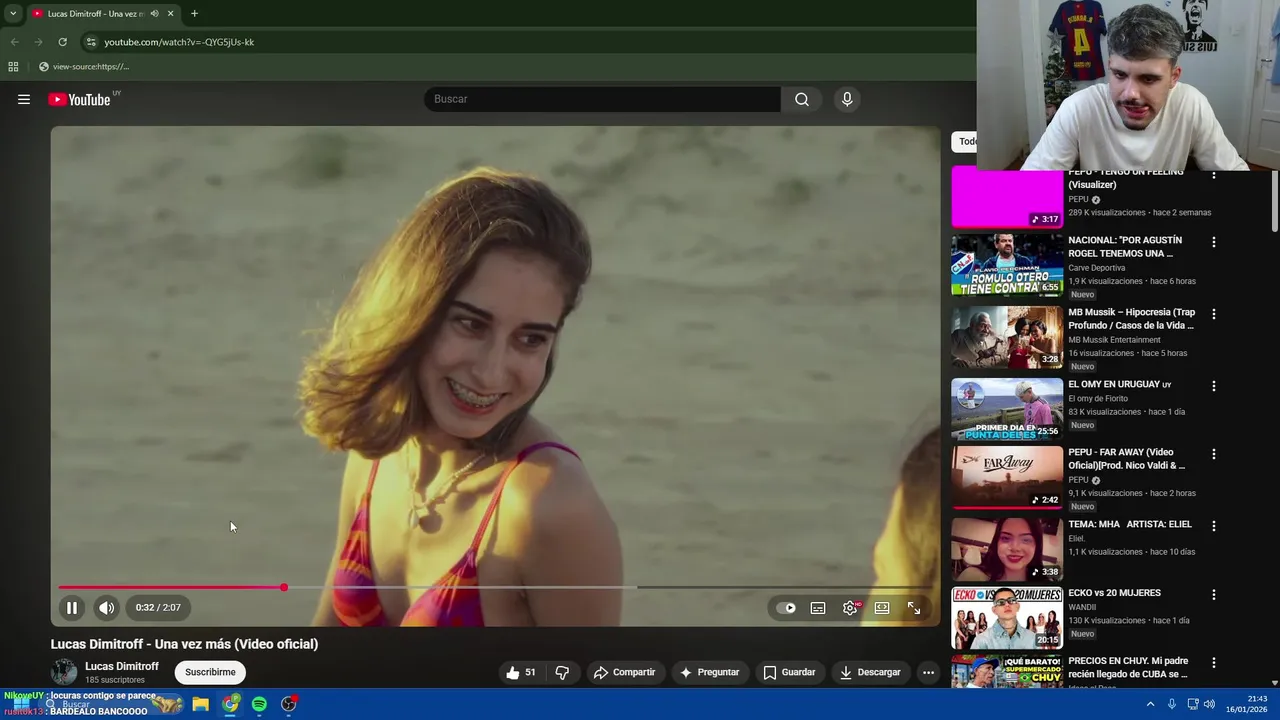Go back in browser history

tap(14, 42)
